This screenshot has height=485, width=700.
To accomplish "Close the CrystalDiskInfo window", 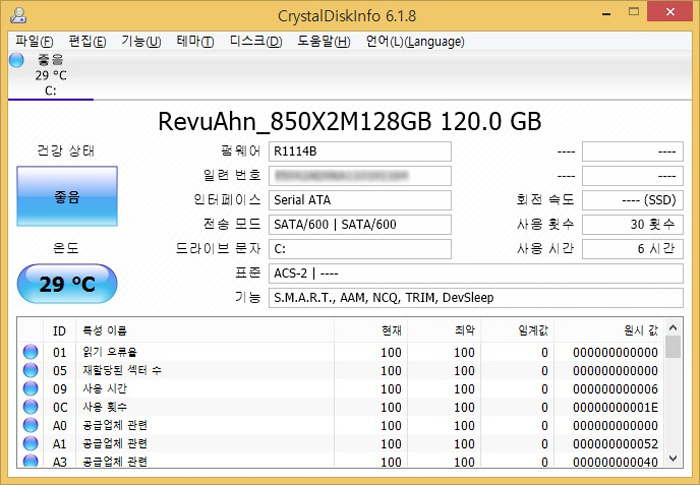I will point(670,12).
